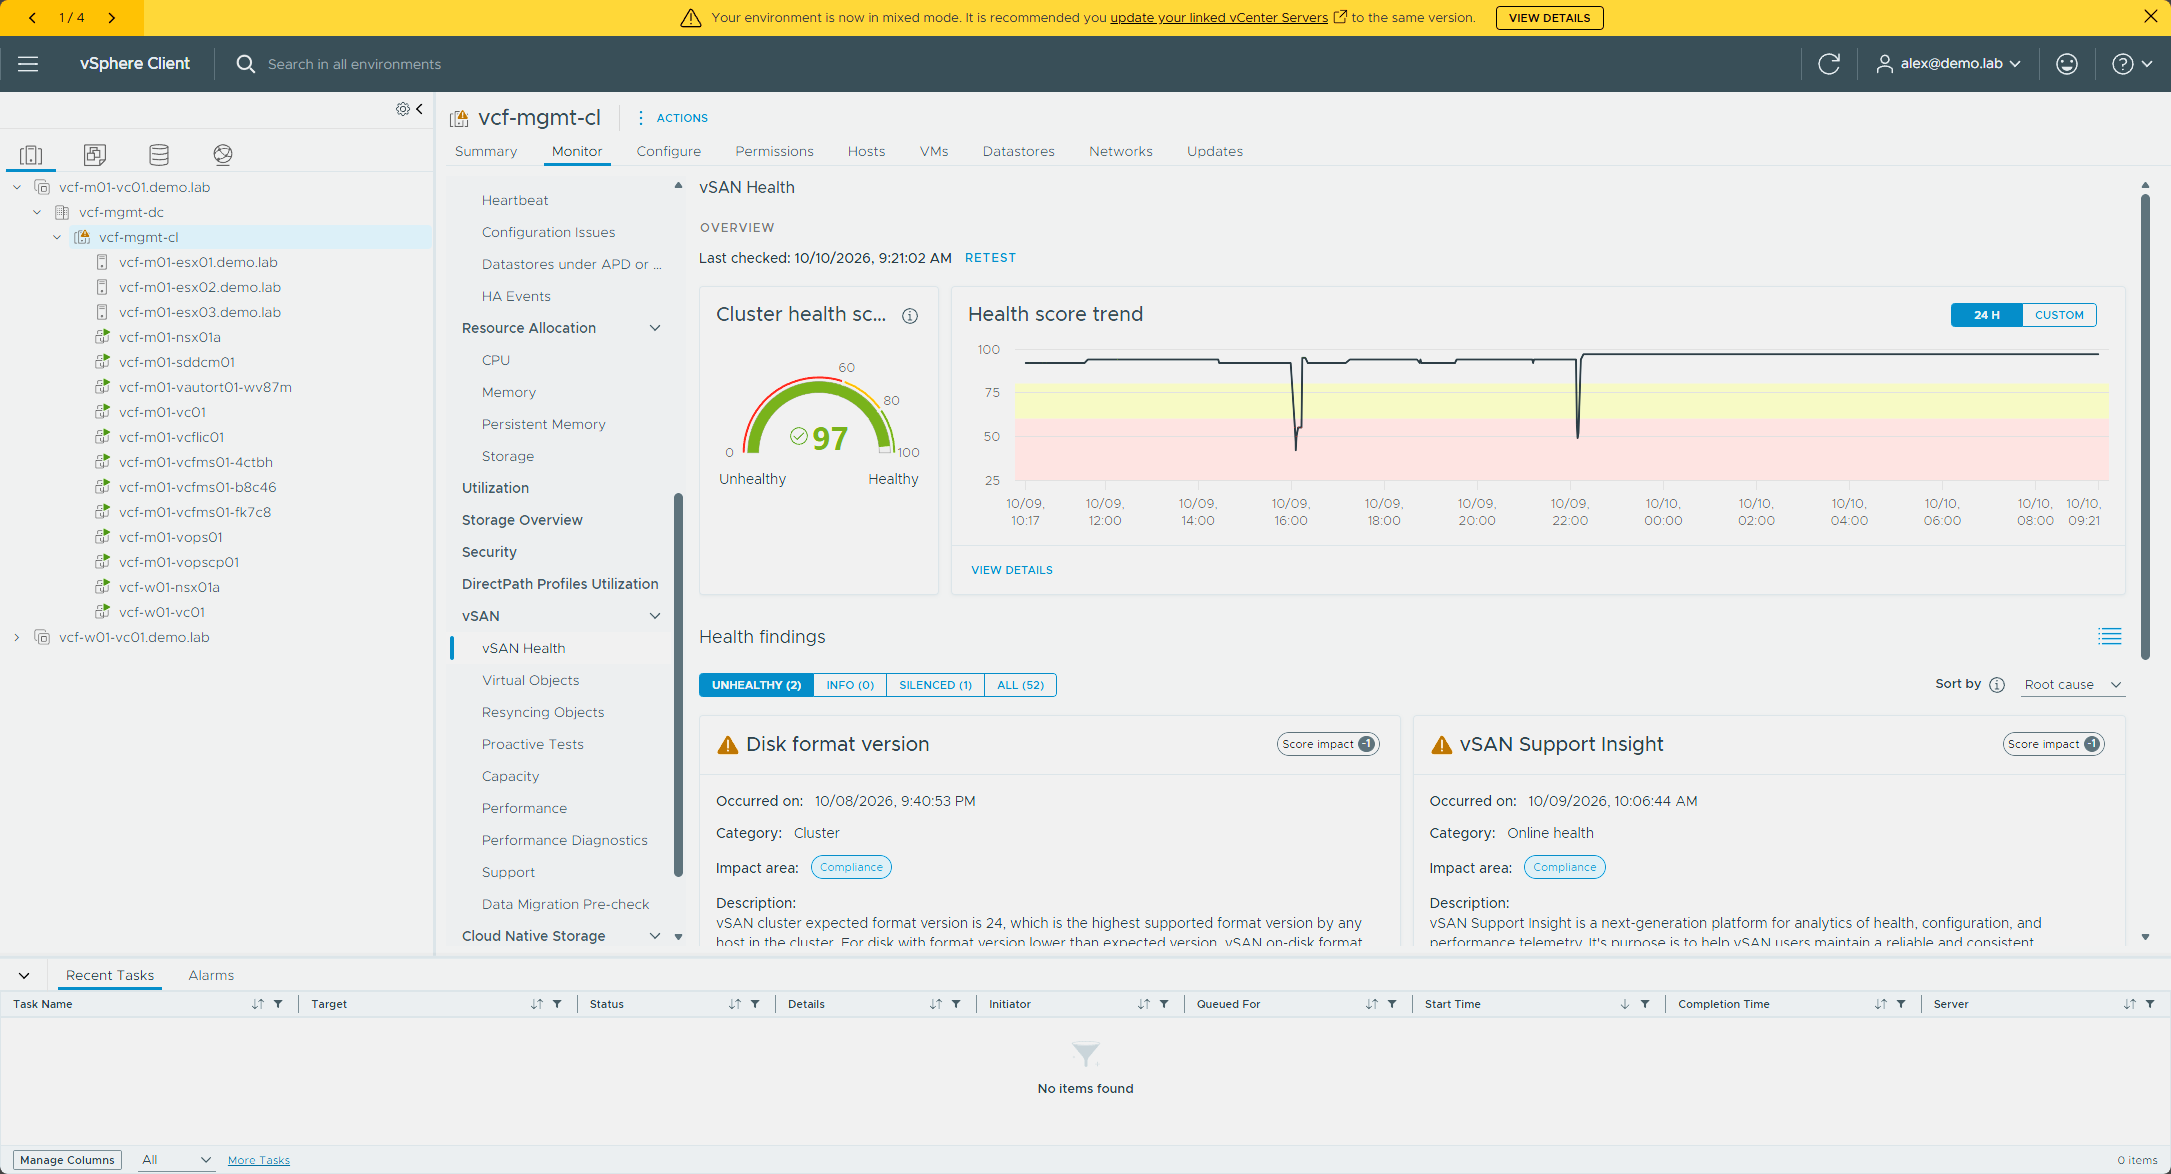Click the Cluster health score info icon
The height and width of the screenshot is (1174, 2171).
click(x=910, y=316)
